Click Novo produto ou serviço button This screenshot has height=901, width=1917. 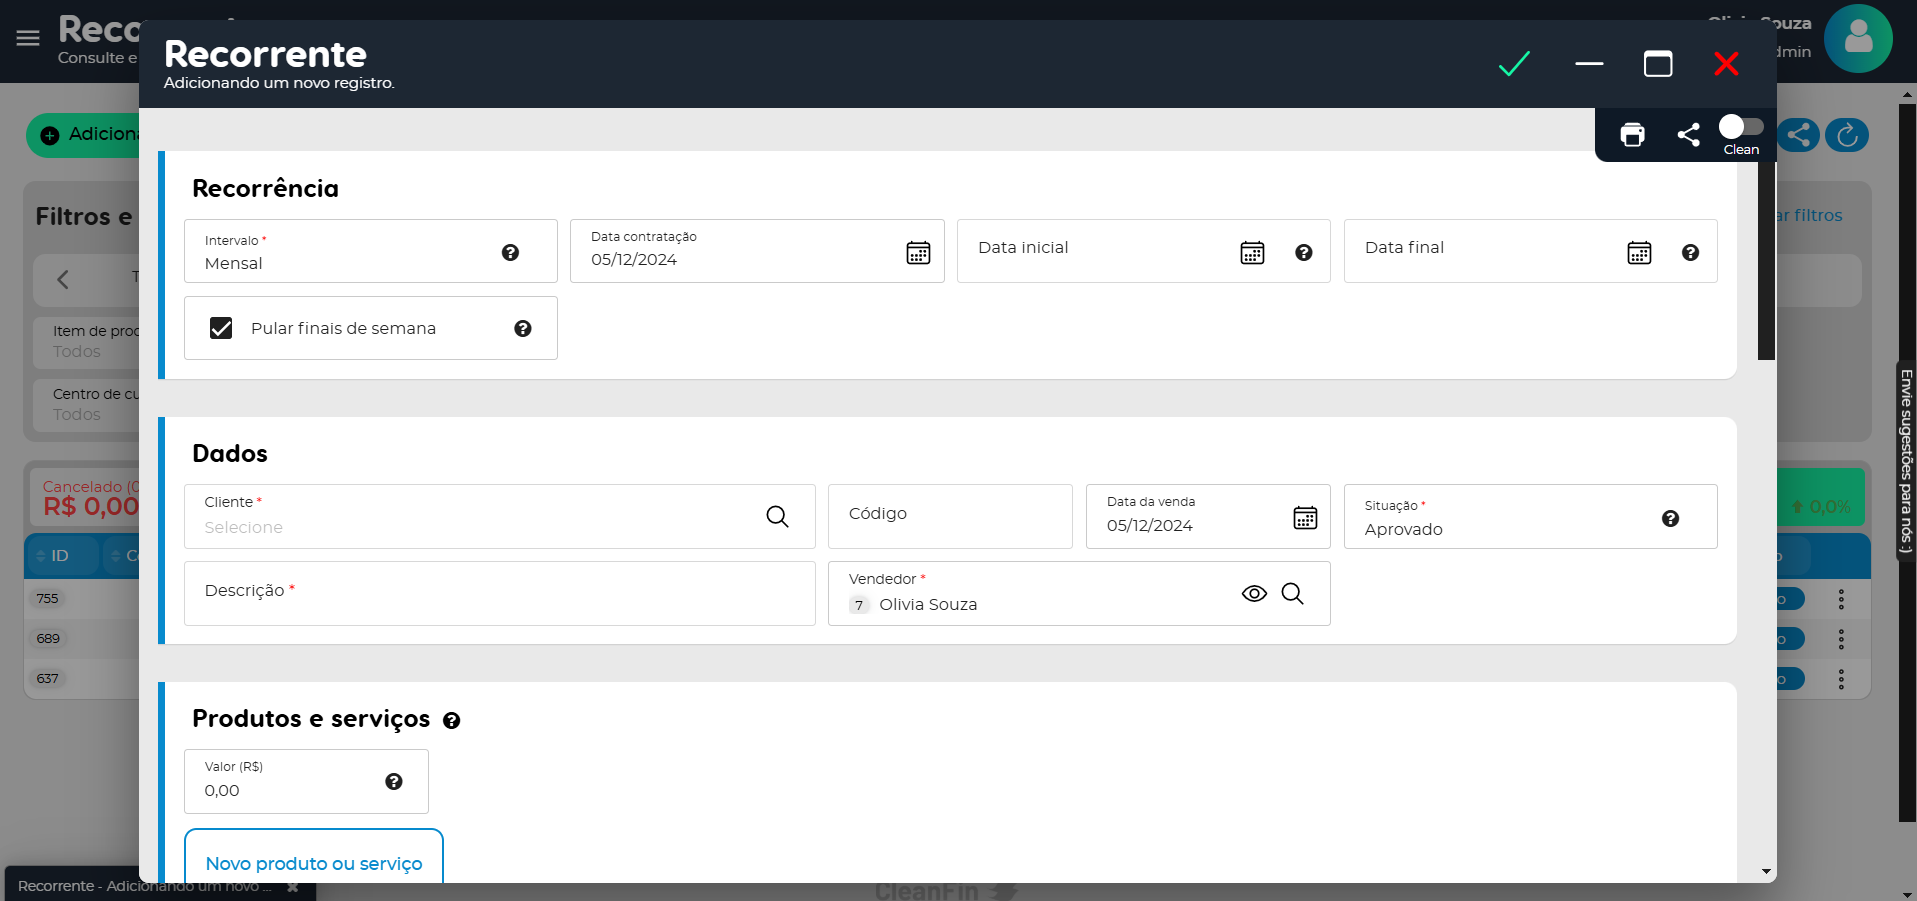[x=314, y=863]
